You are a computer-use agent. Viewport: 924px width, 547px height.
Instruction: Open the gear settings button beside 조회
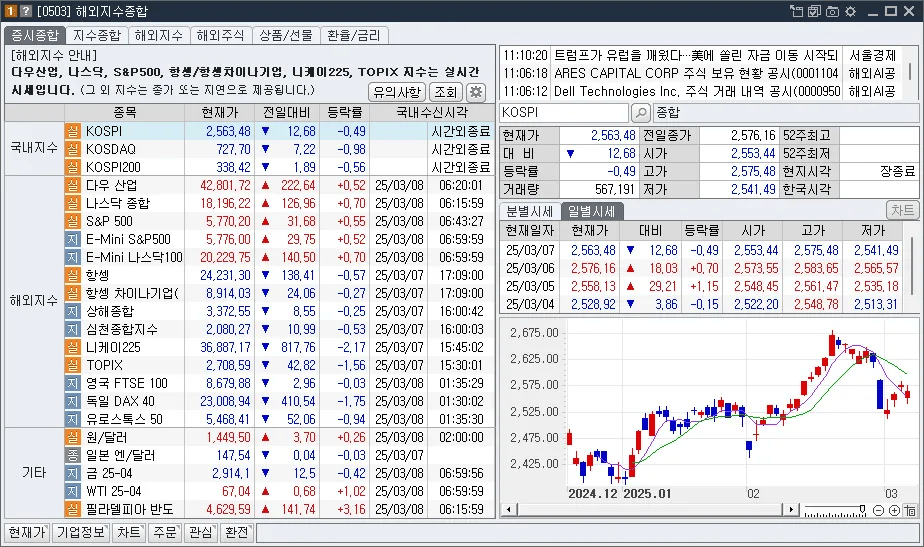476,92
